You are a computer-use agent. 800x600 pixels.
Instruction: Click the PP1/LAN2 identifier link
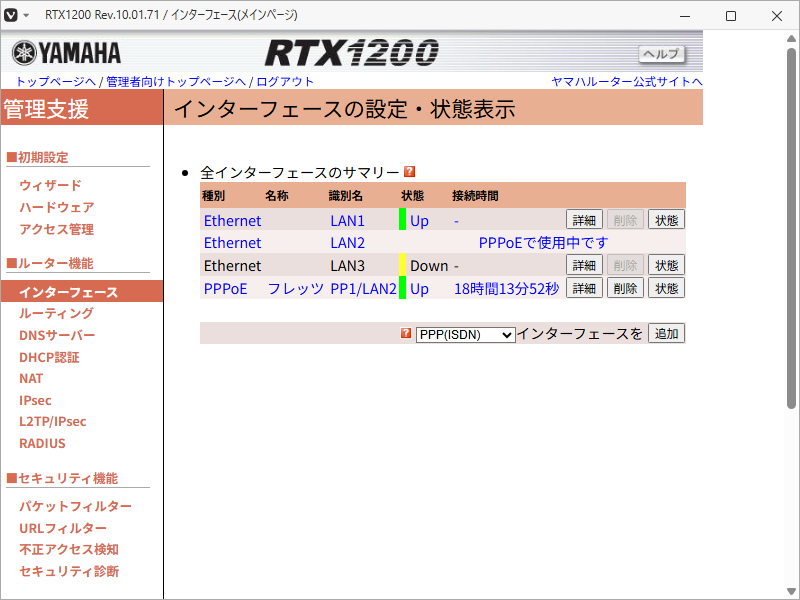tap(363, 289)
